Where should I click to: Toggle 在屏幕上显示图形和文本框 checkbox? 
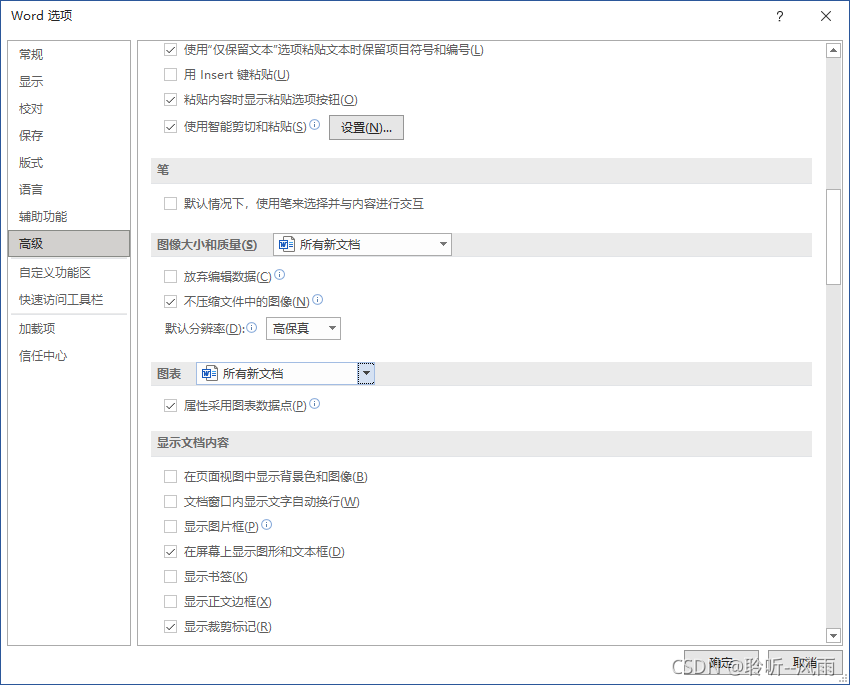pyautogui.click(x=170, y=552)
